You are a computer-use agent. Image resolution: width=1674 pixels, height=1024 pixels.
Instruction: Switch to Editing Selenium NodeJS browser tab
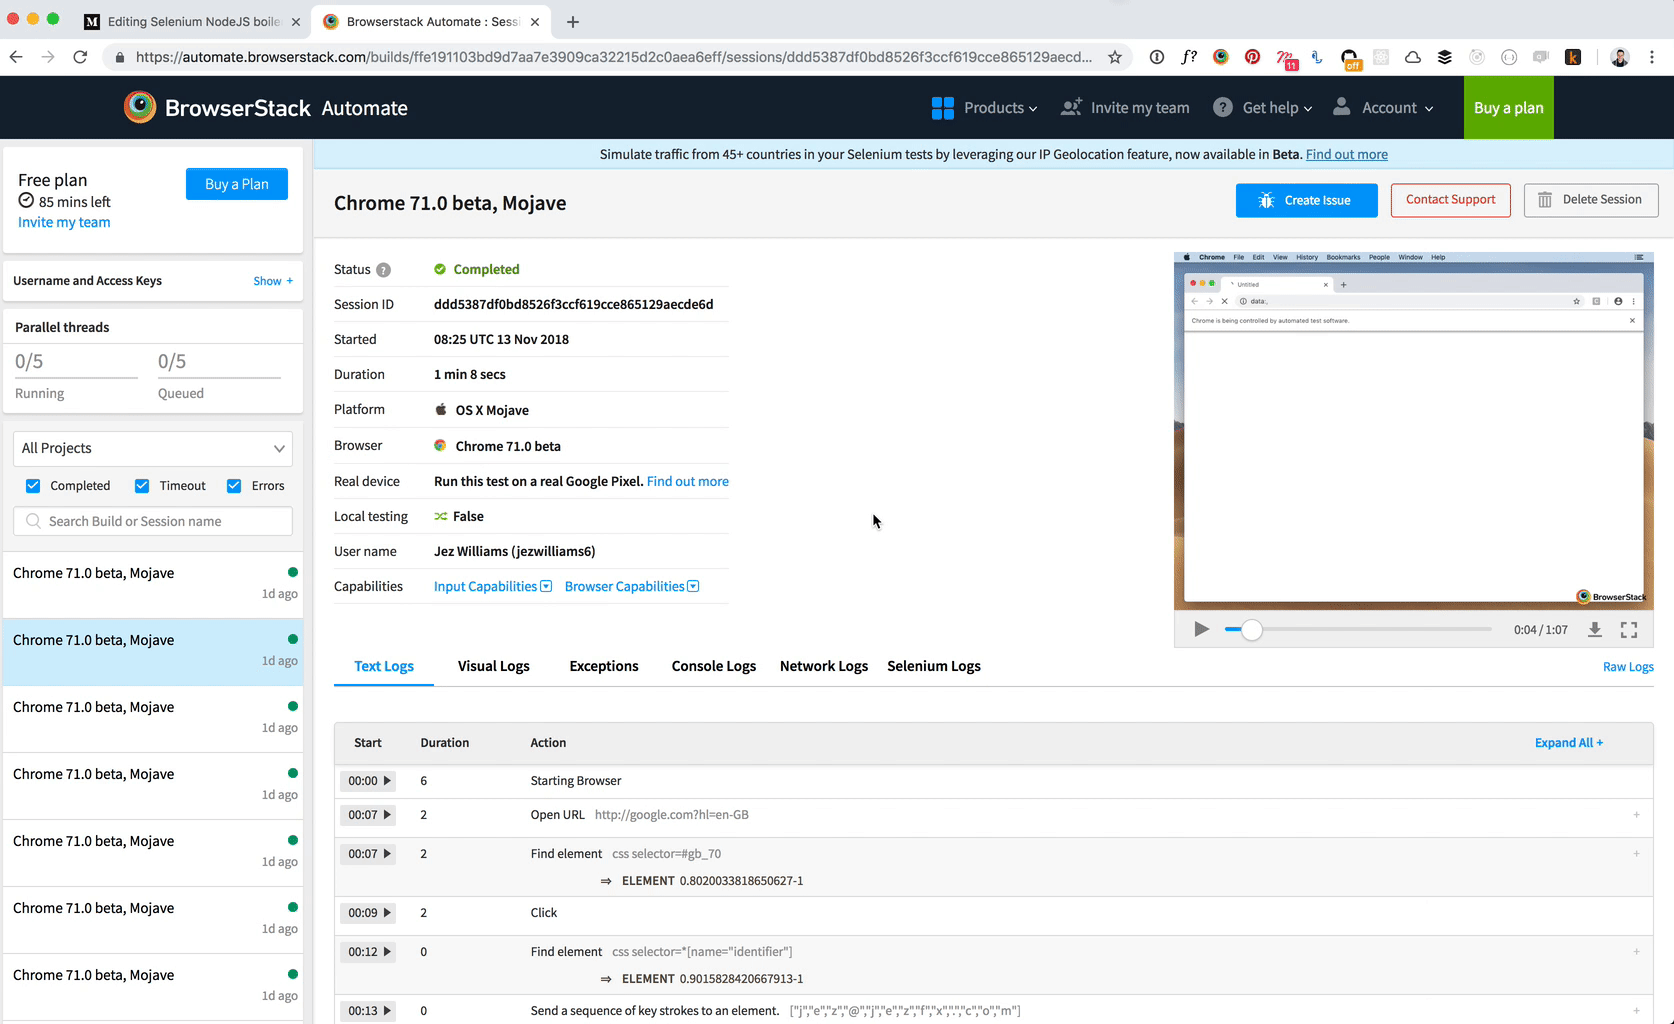click(194, 21)
